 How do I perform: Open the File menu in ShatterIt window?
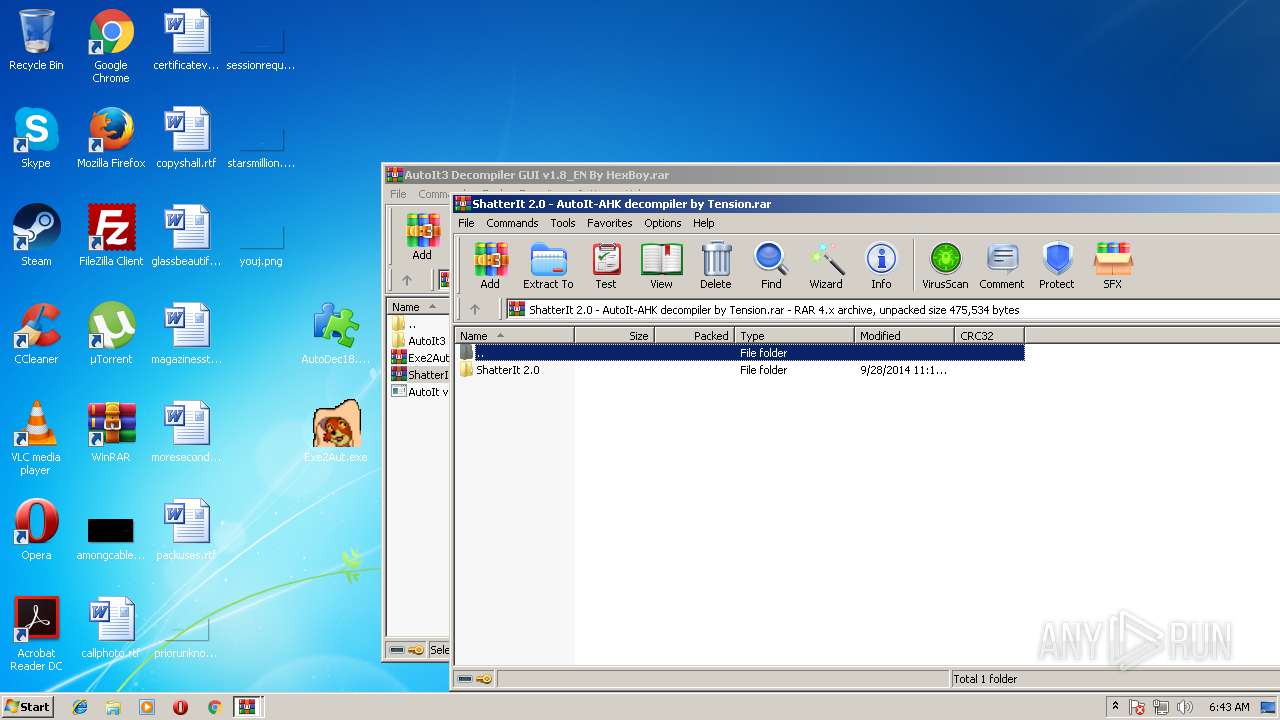tap(466, 223)
